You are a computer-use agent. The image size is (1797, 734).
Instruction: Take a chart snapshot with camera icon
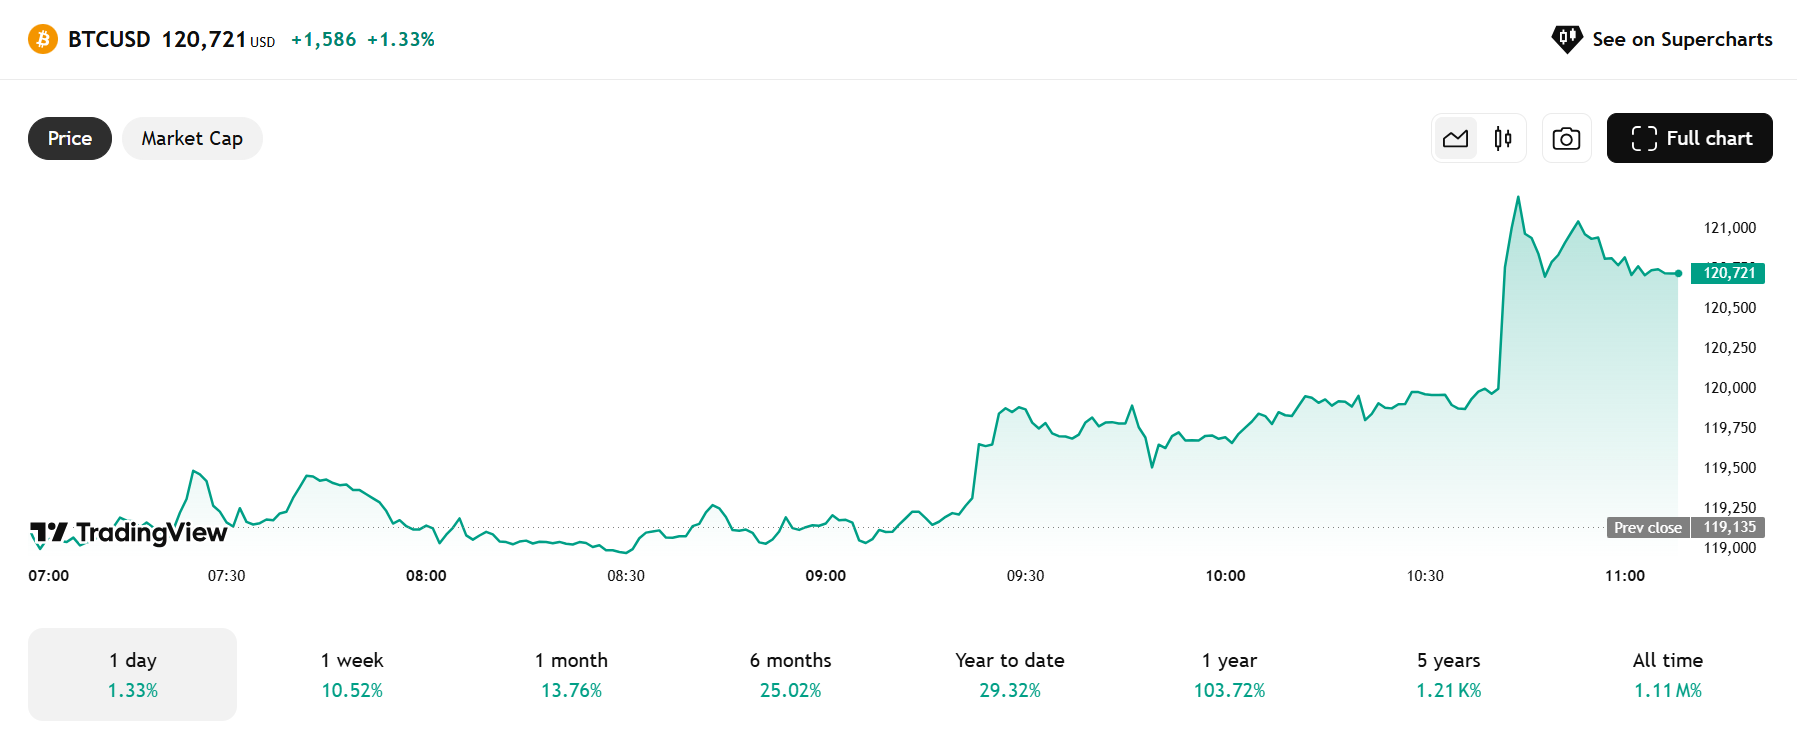click(1566, 139)
